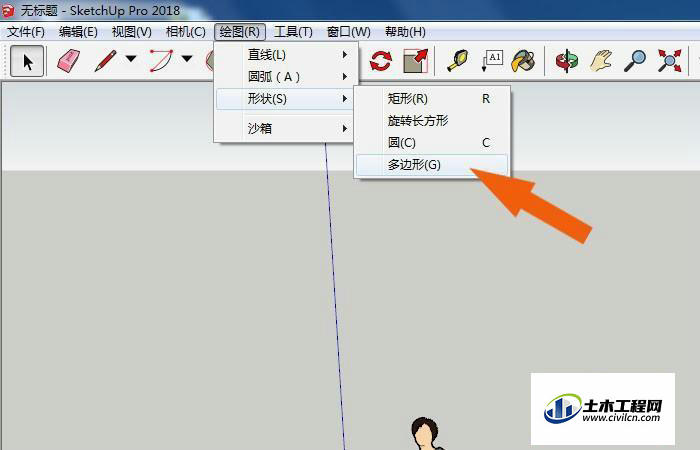Choose the Pencil line tool

point(105,61)
